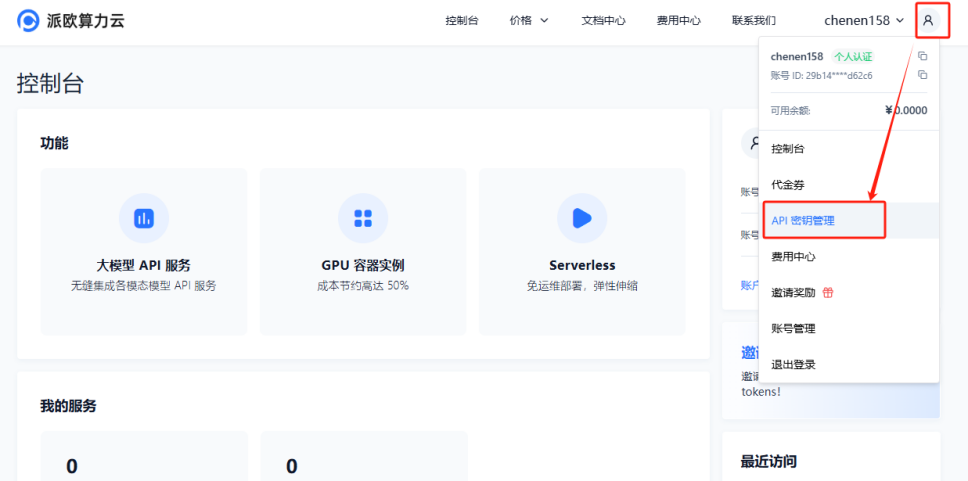Open 控制台 in the top navigation bar
Viewport: 968px width, 481px height.
(462, 20)
